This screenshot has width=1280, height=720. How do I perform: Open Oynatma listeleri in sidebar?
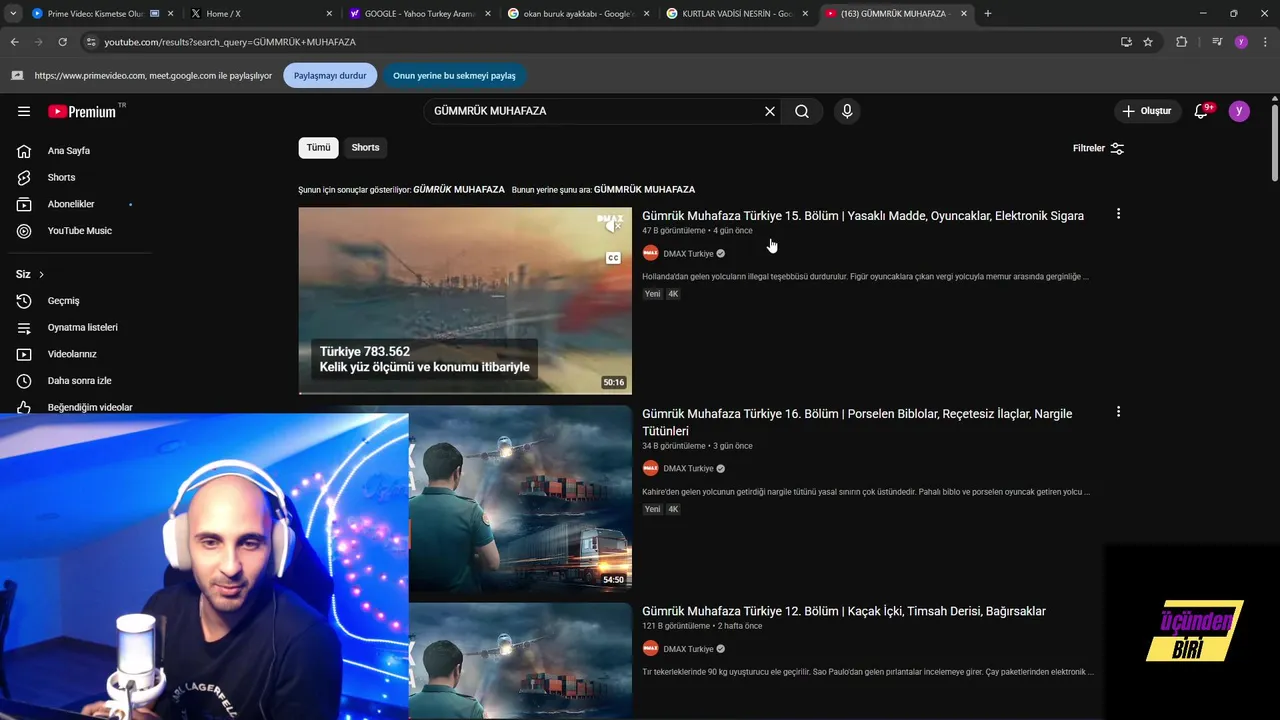[x=82, y=327]
